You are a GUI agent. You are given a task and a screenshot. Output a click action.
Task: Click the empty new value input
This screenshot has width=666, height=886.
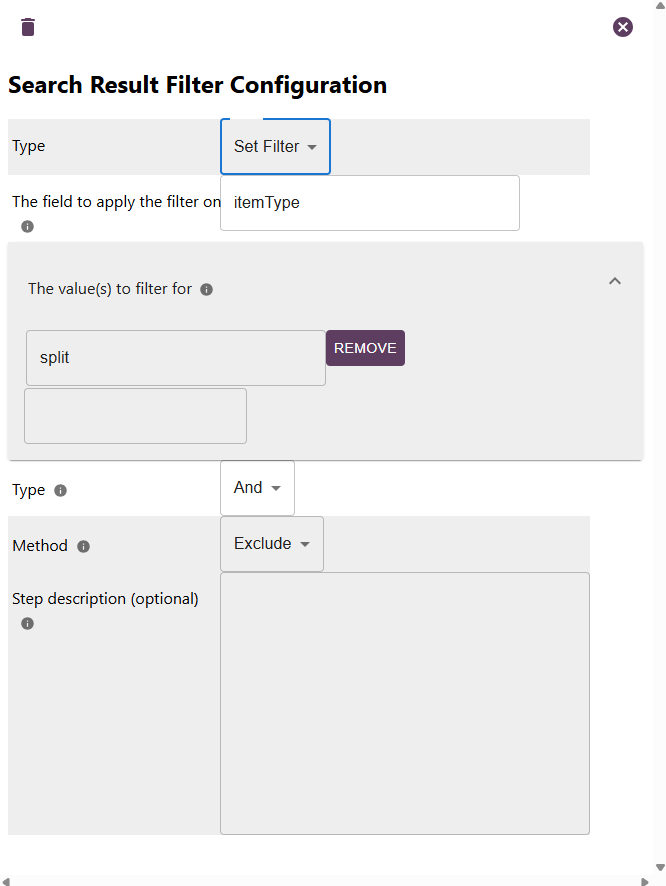[136, 416]
